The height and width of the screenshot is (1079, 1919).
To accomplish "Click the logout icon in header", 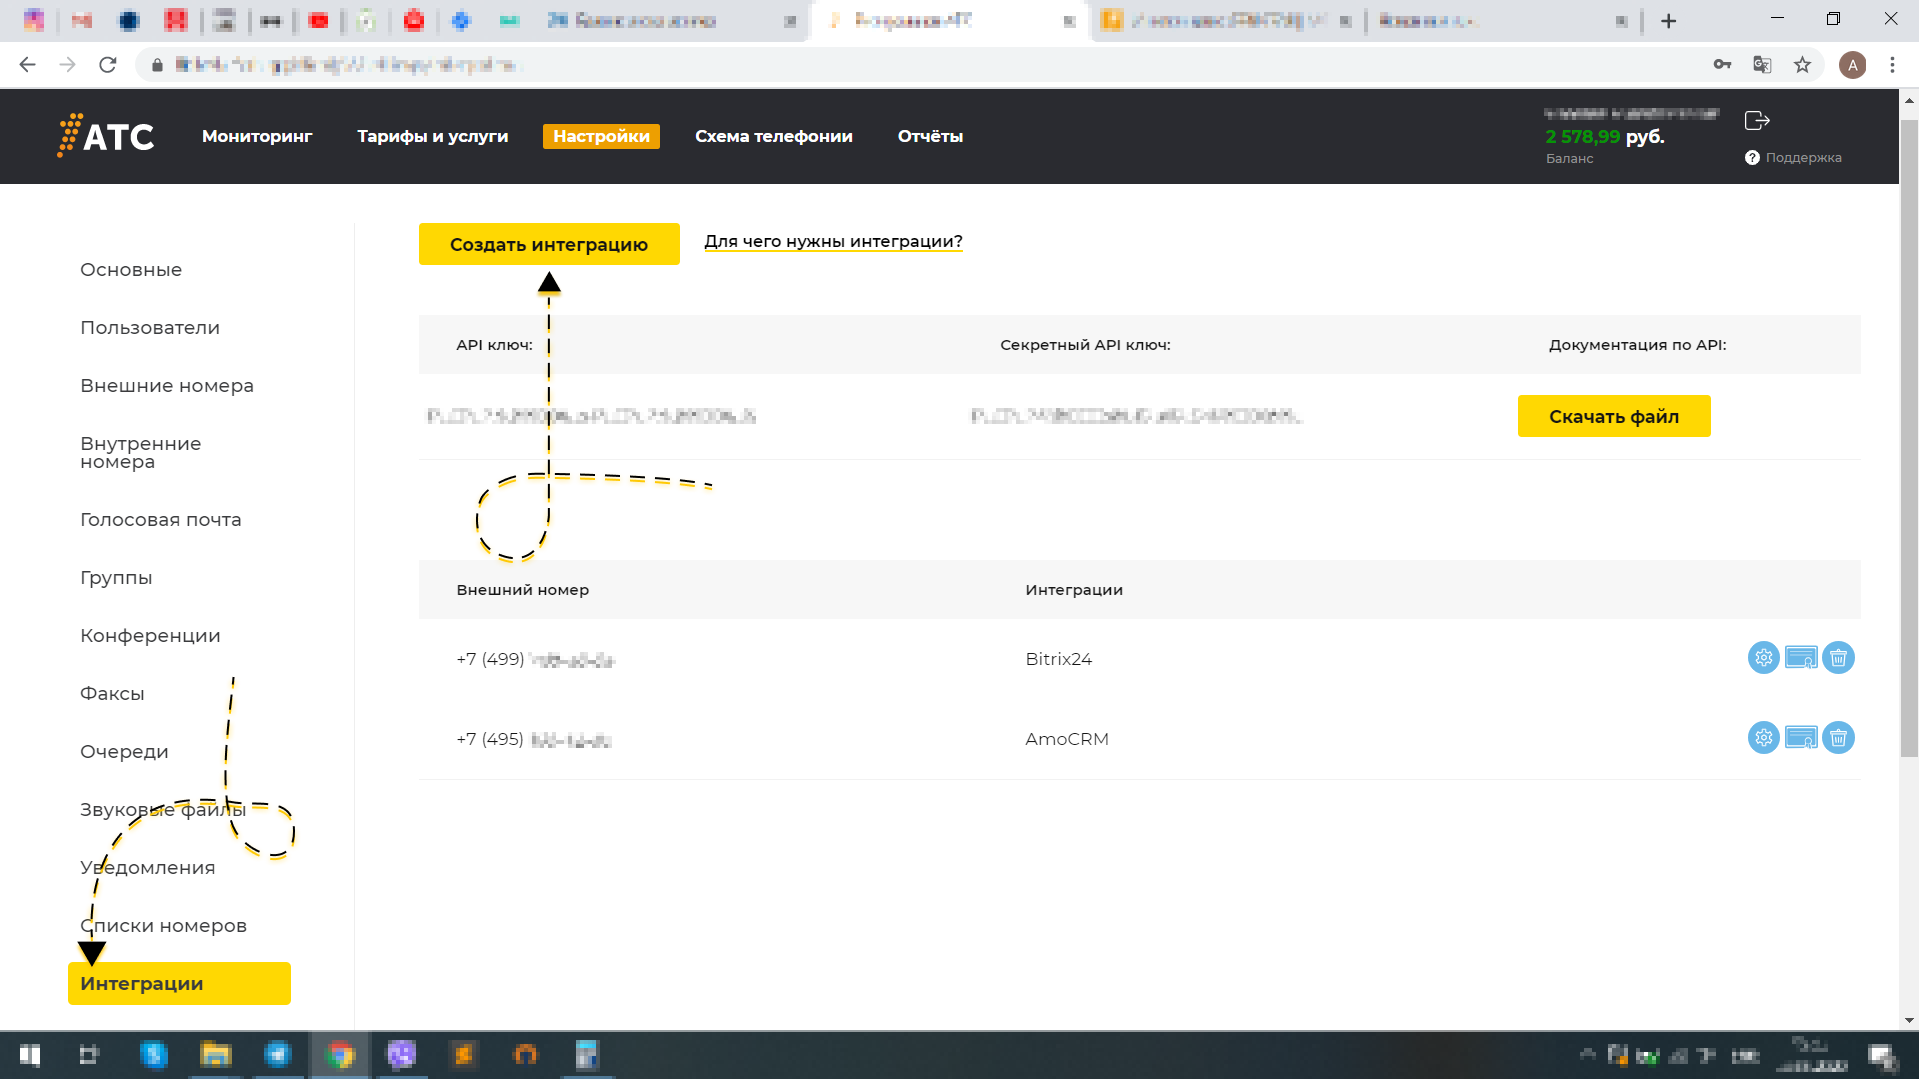I will 1757,121.
